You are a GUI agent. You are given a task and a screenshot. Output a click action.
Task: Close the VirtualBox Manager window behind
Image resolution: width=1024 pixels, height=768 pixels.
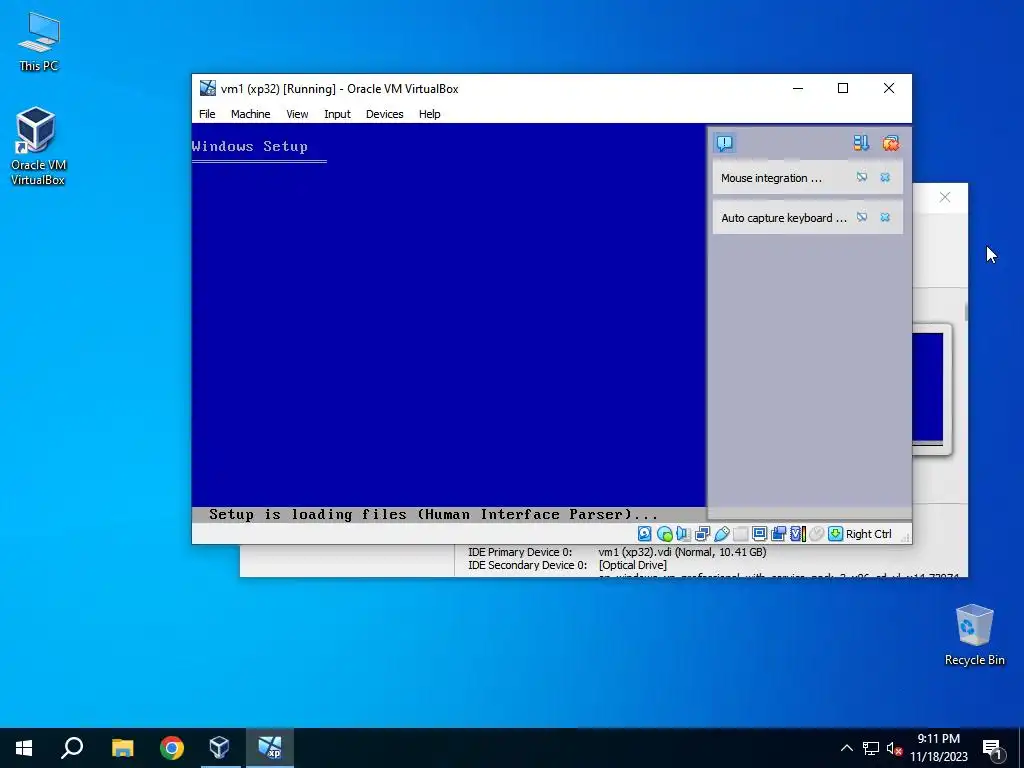pos(944,197)
